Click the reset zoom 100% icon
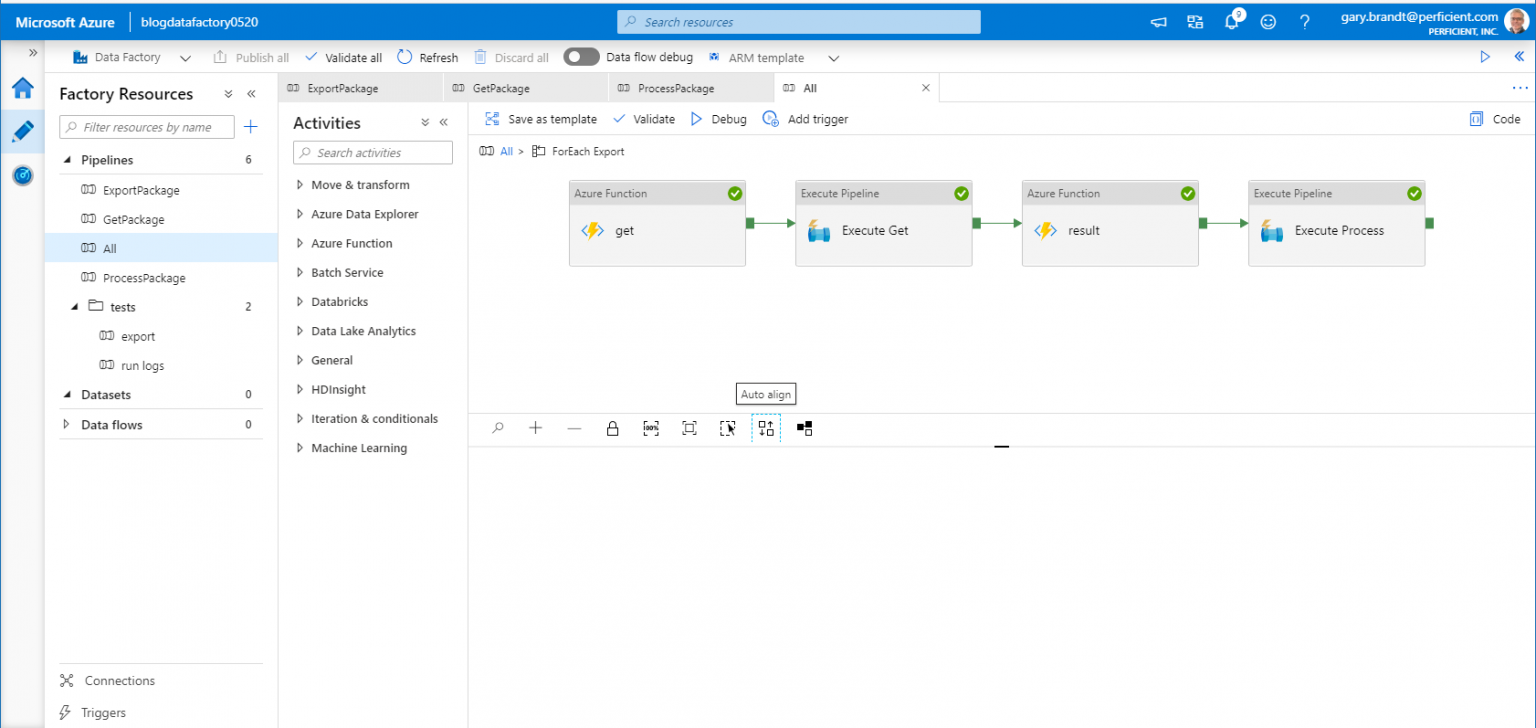This screenshot has height=728, width=1536. 651,428
